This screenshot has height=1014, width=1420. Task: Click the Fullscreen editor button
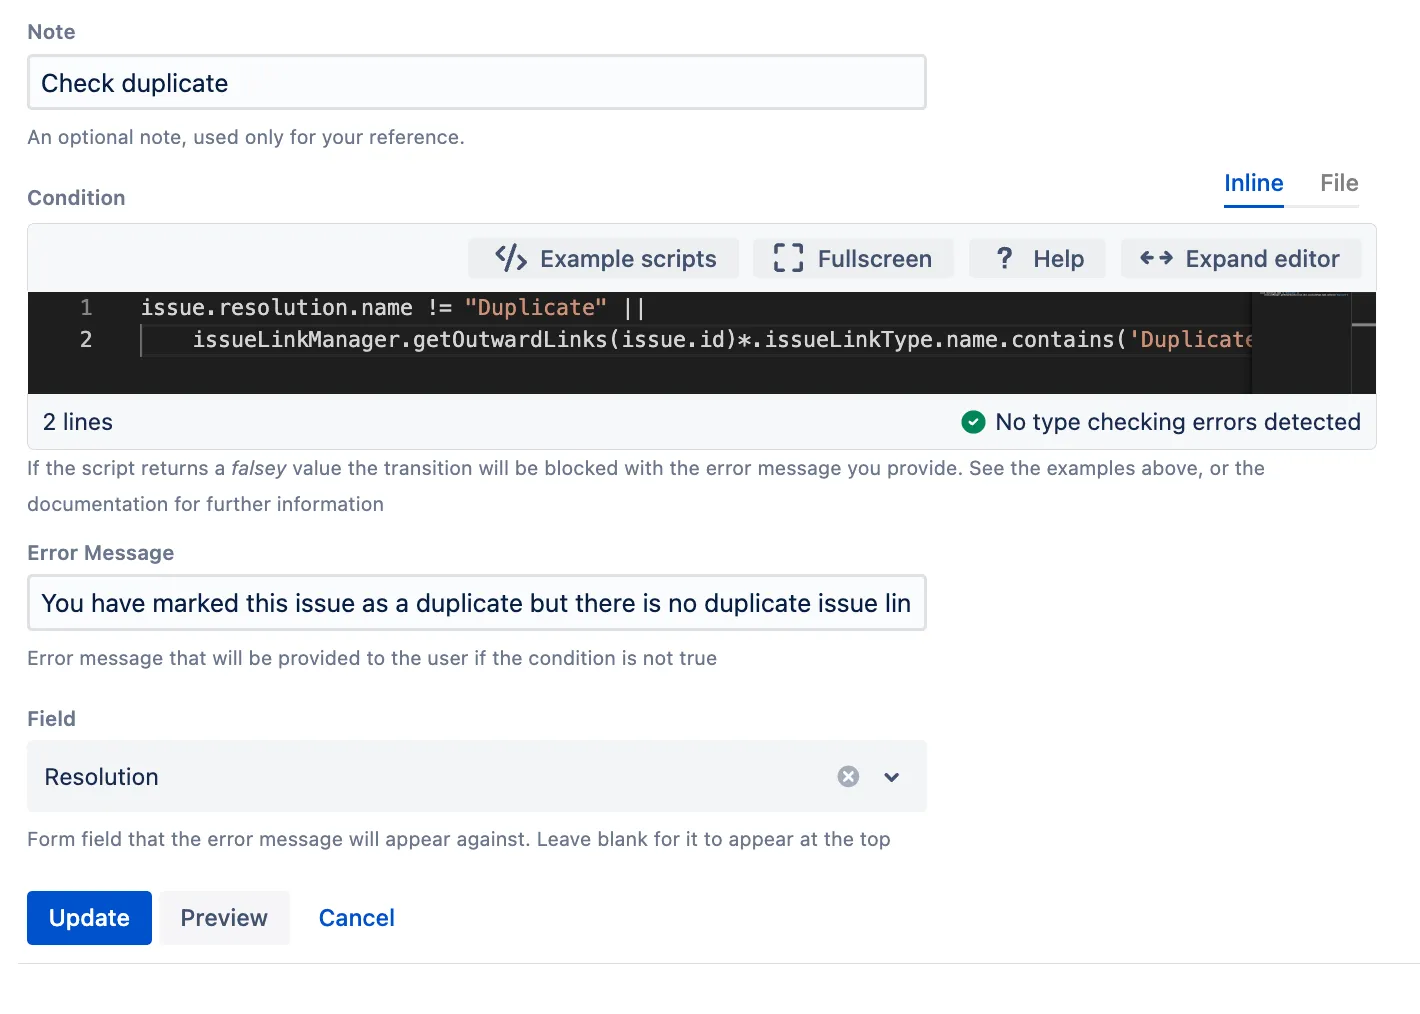click(x=853, y=259)
